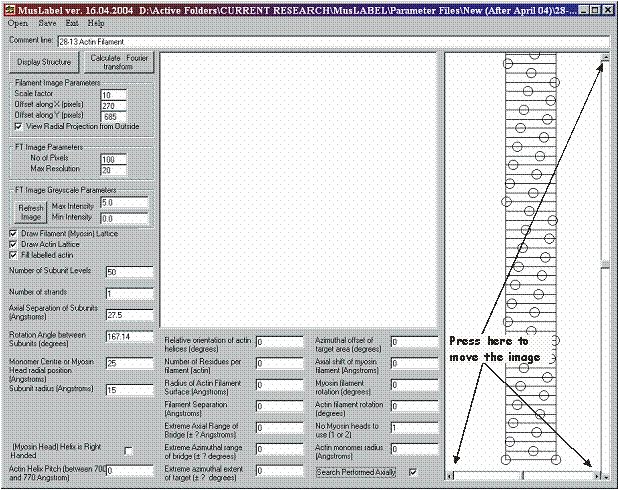Viewport: 618px width, 490px height.
Task: Open the Open menu
Action: click(18, 23)
